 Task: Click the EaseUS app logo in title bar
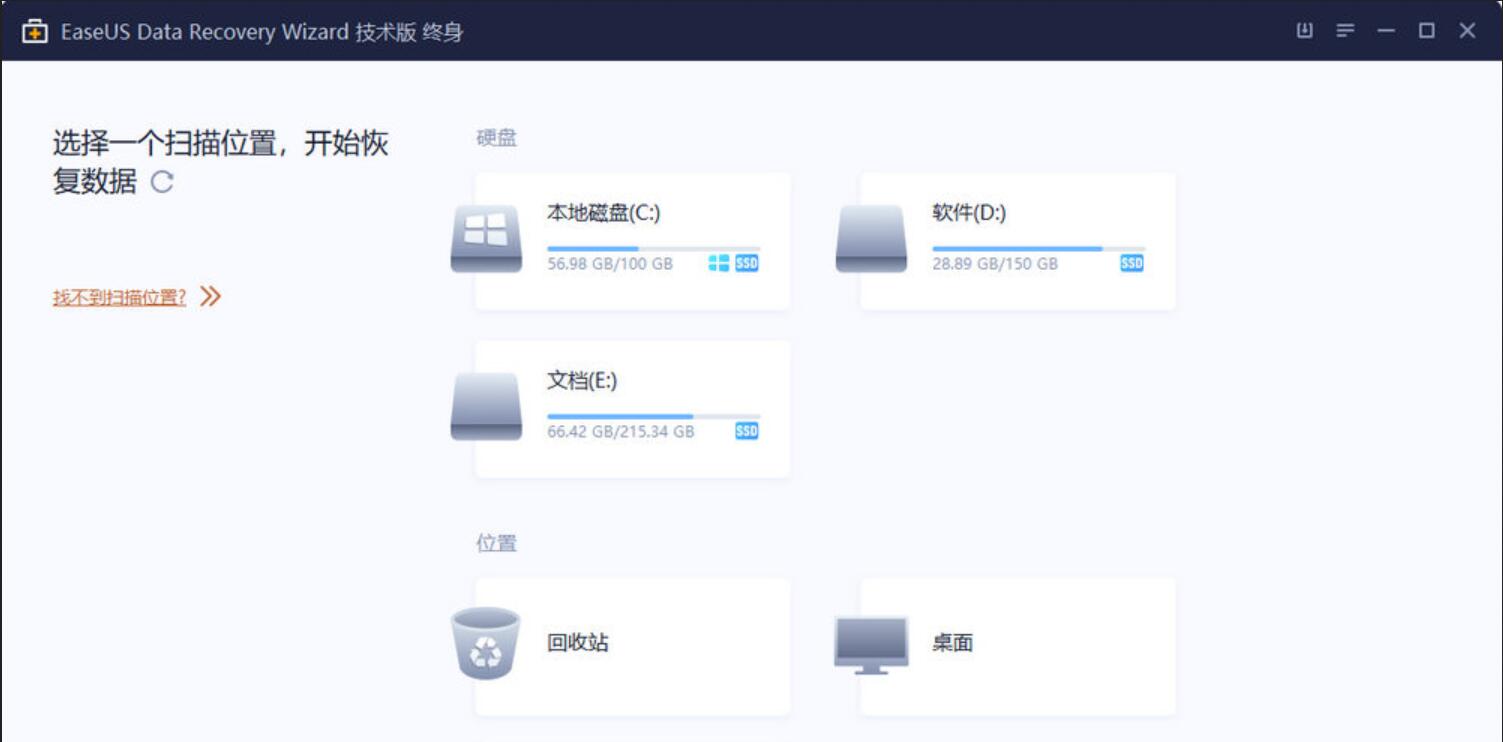35,31
